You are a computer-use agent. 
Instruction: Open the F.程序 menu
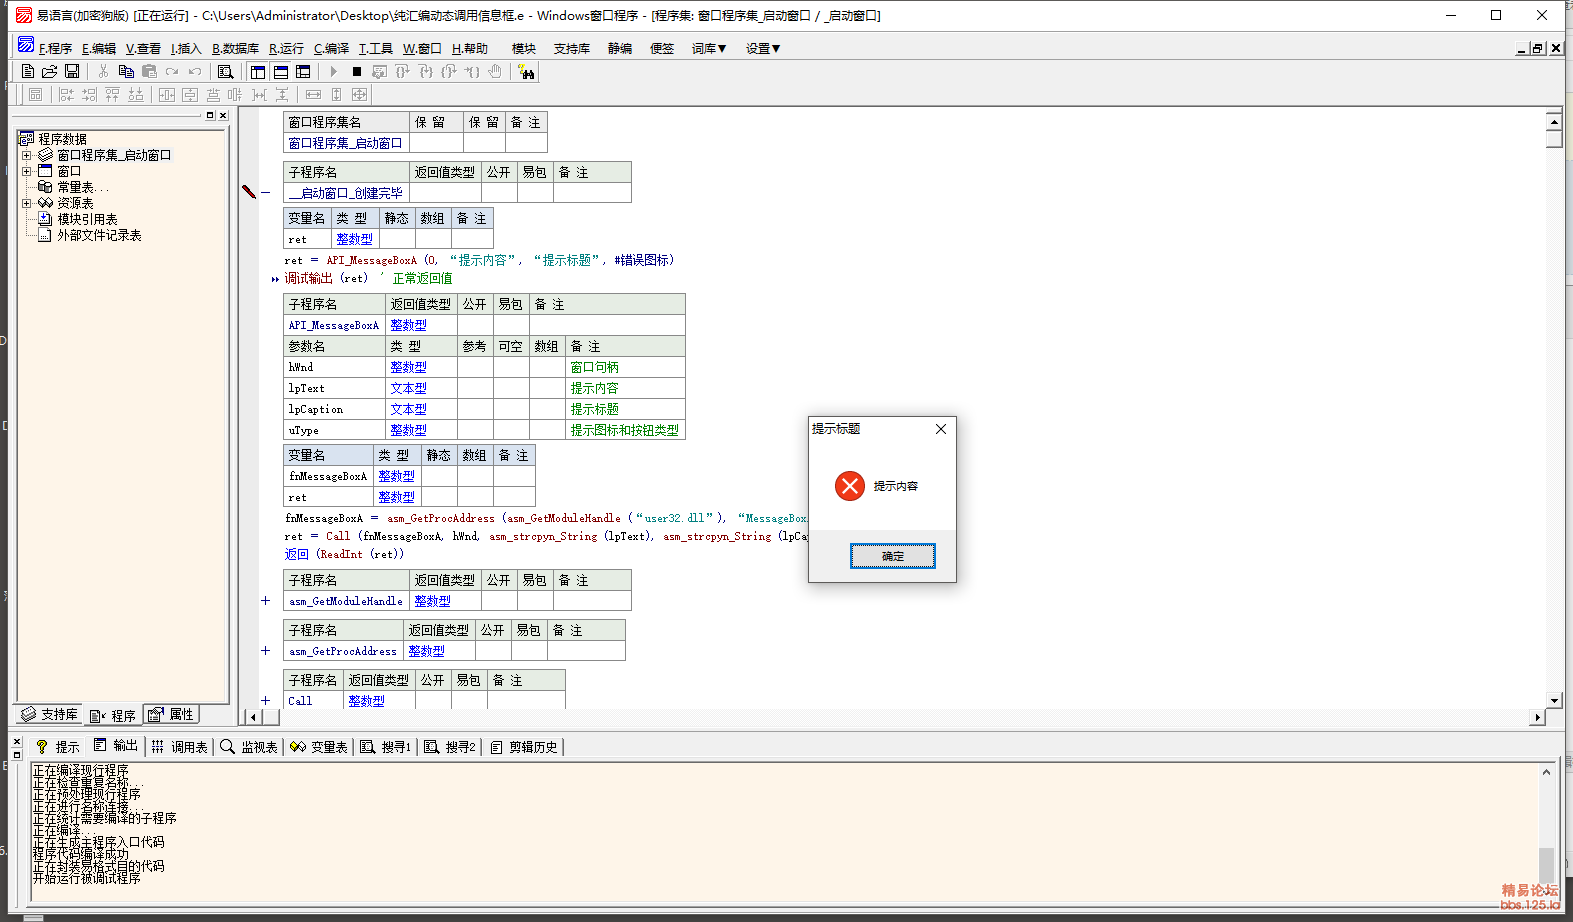point(56,48)
